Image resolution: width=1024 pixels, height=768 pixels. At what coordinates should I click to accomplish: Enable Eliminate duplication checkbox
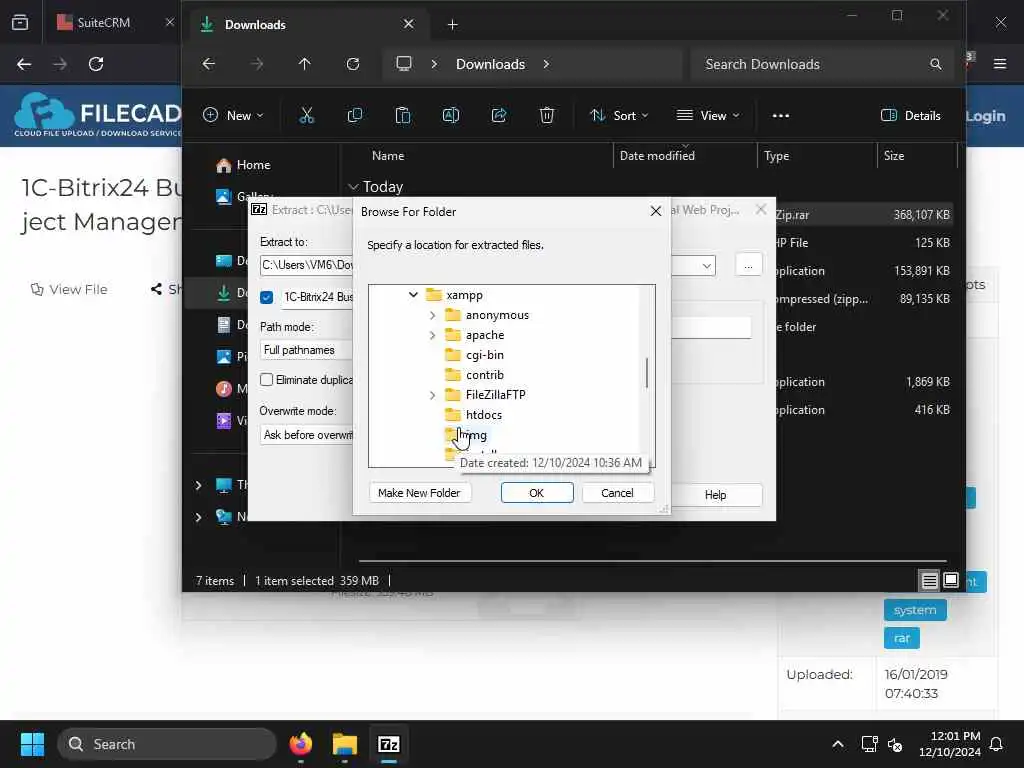(266, 379)
